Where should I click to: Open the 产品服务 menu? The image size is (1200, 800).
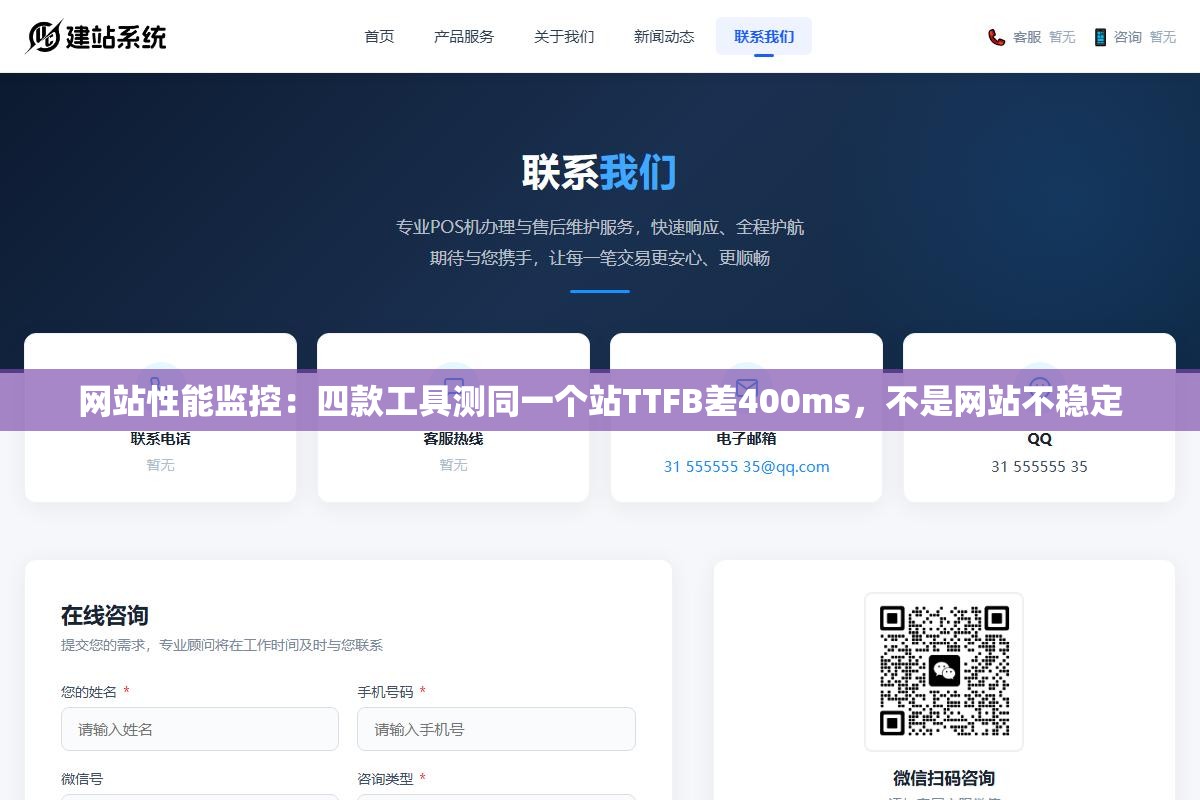point(464,36)
